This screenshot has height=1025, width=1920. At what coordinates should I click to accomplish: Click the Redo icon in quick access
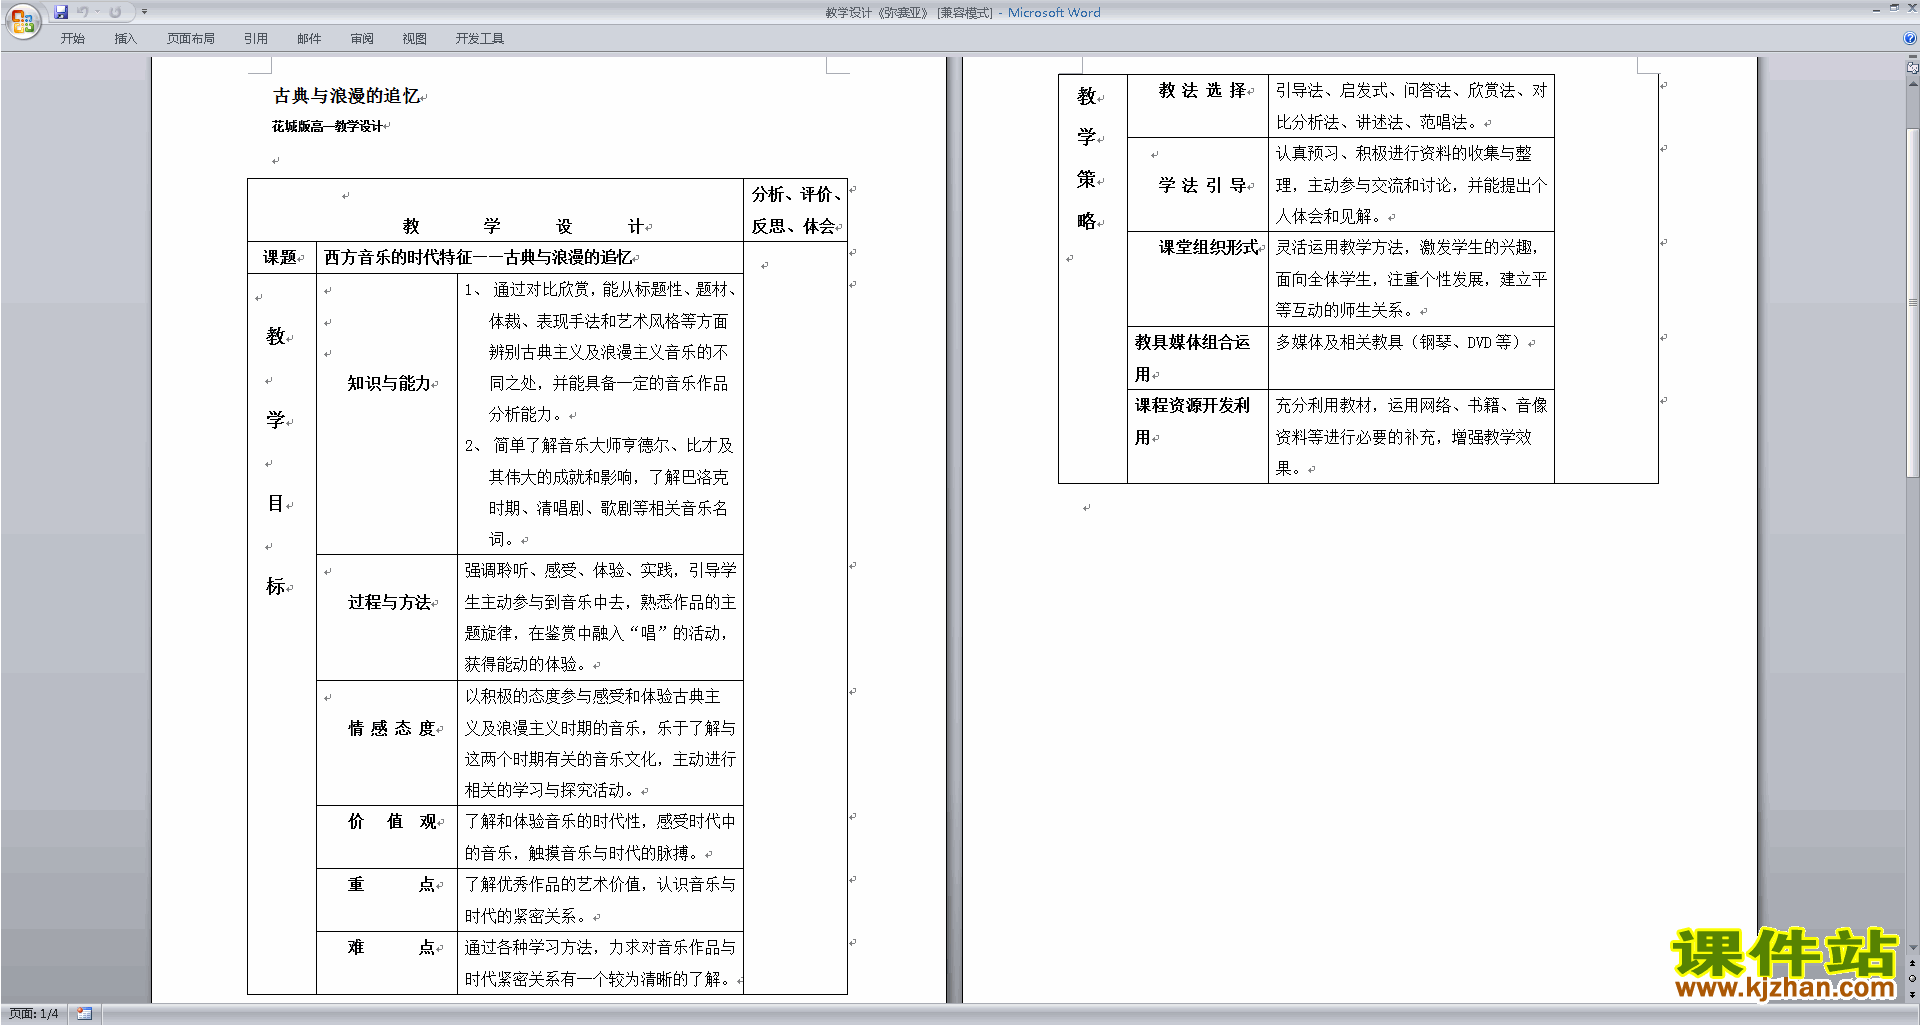(115, 12)
